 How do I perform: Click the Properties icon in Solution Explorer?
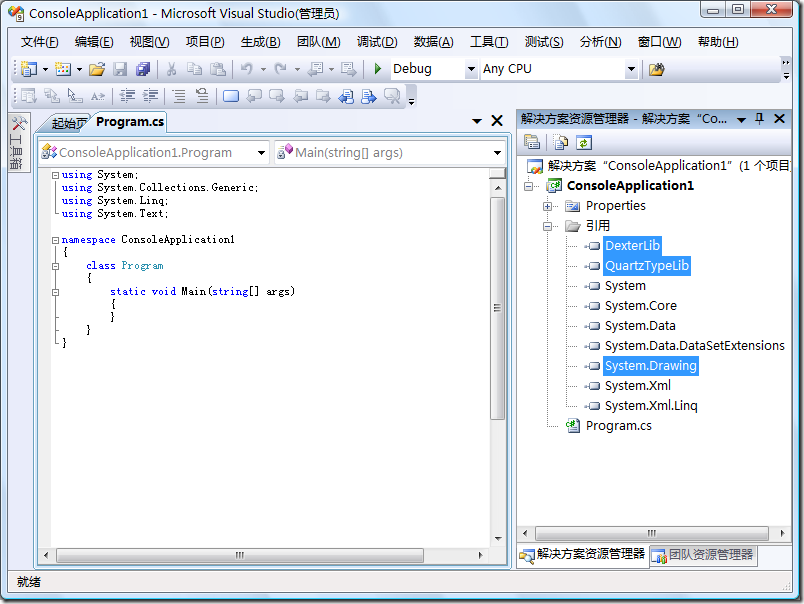click(532, 142)
